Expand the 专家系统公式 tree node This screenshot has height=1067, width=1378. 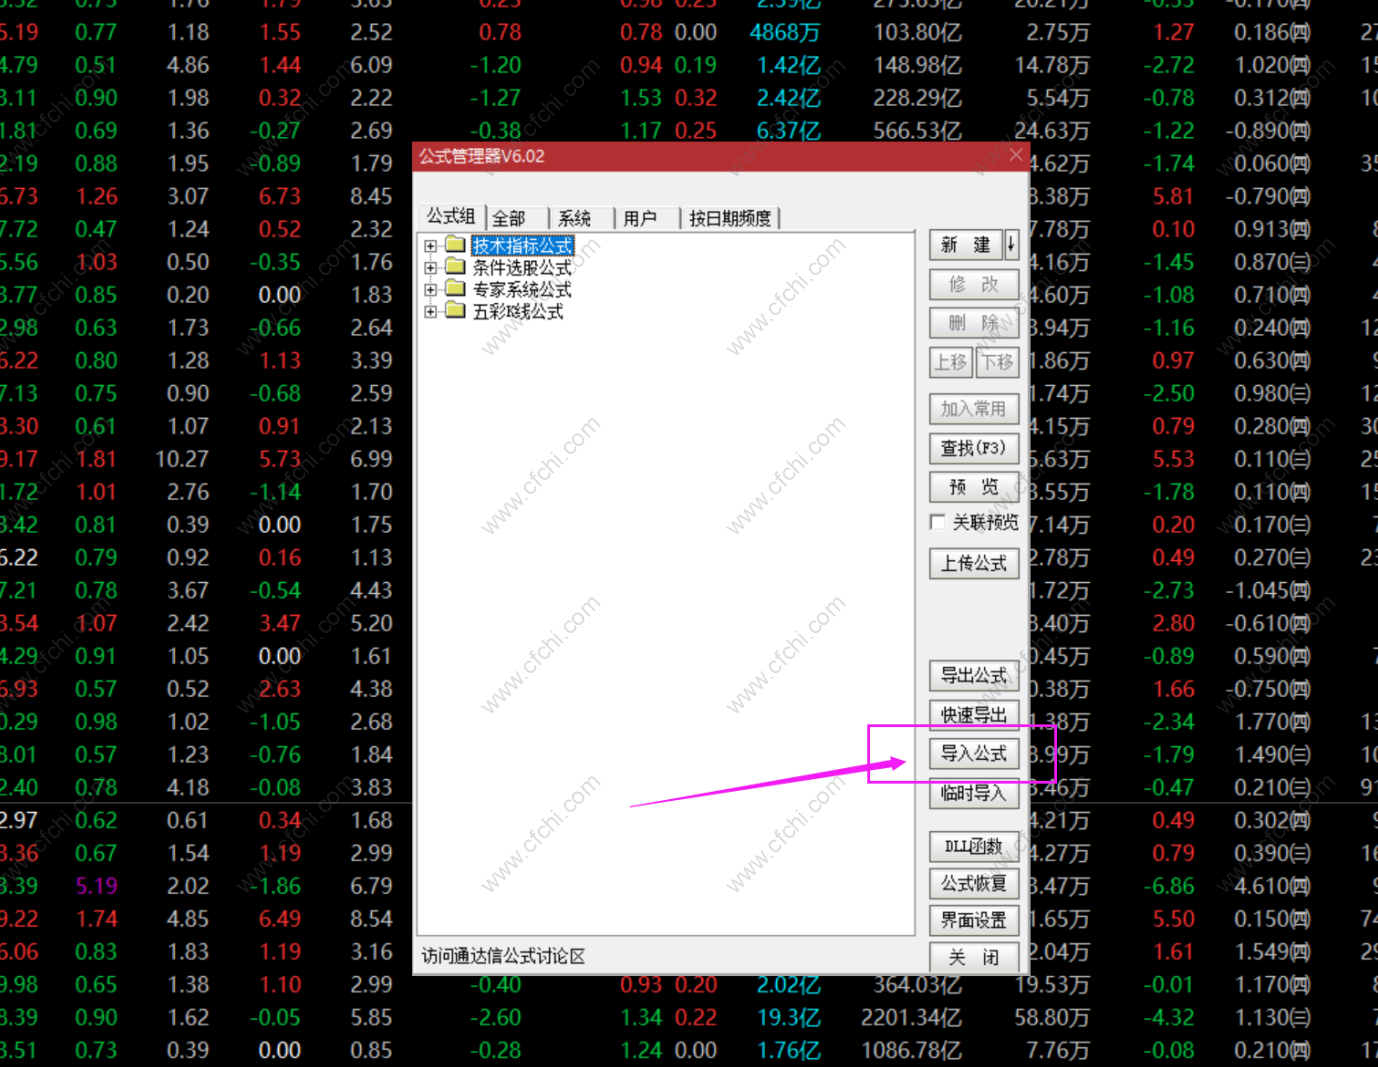point(430,290)
